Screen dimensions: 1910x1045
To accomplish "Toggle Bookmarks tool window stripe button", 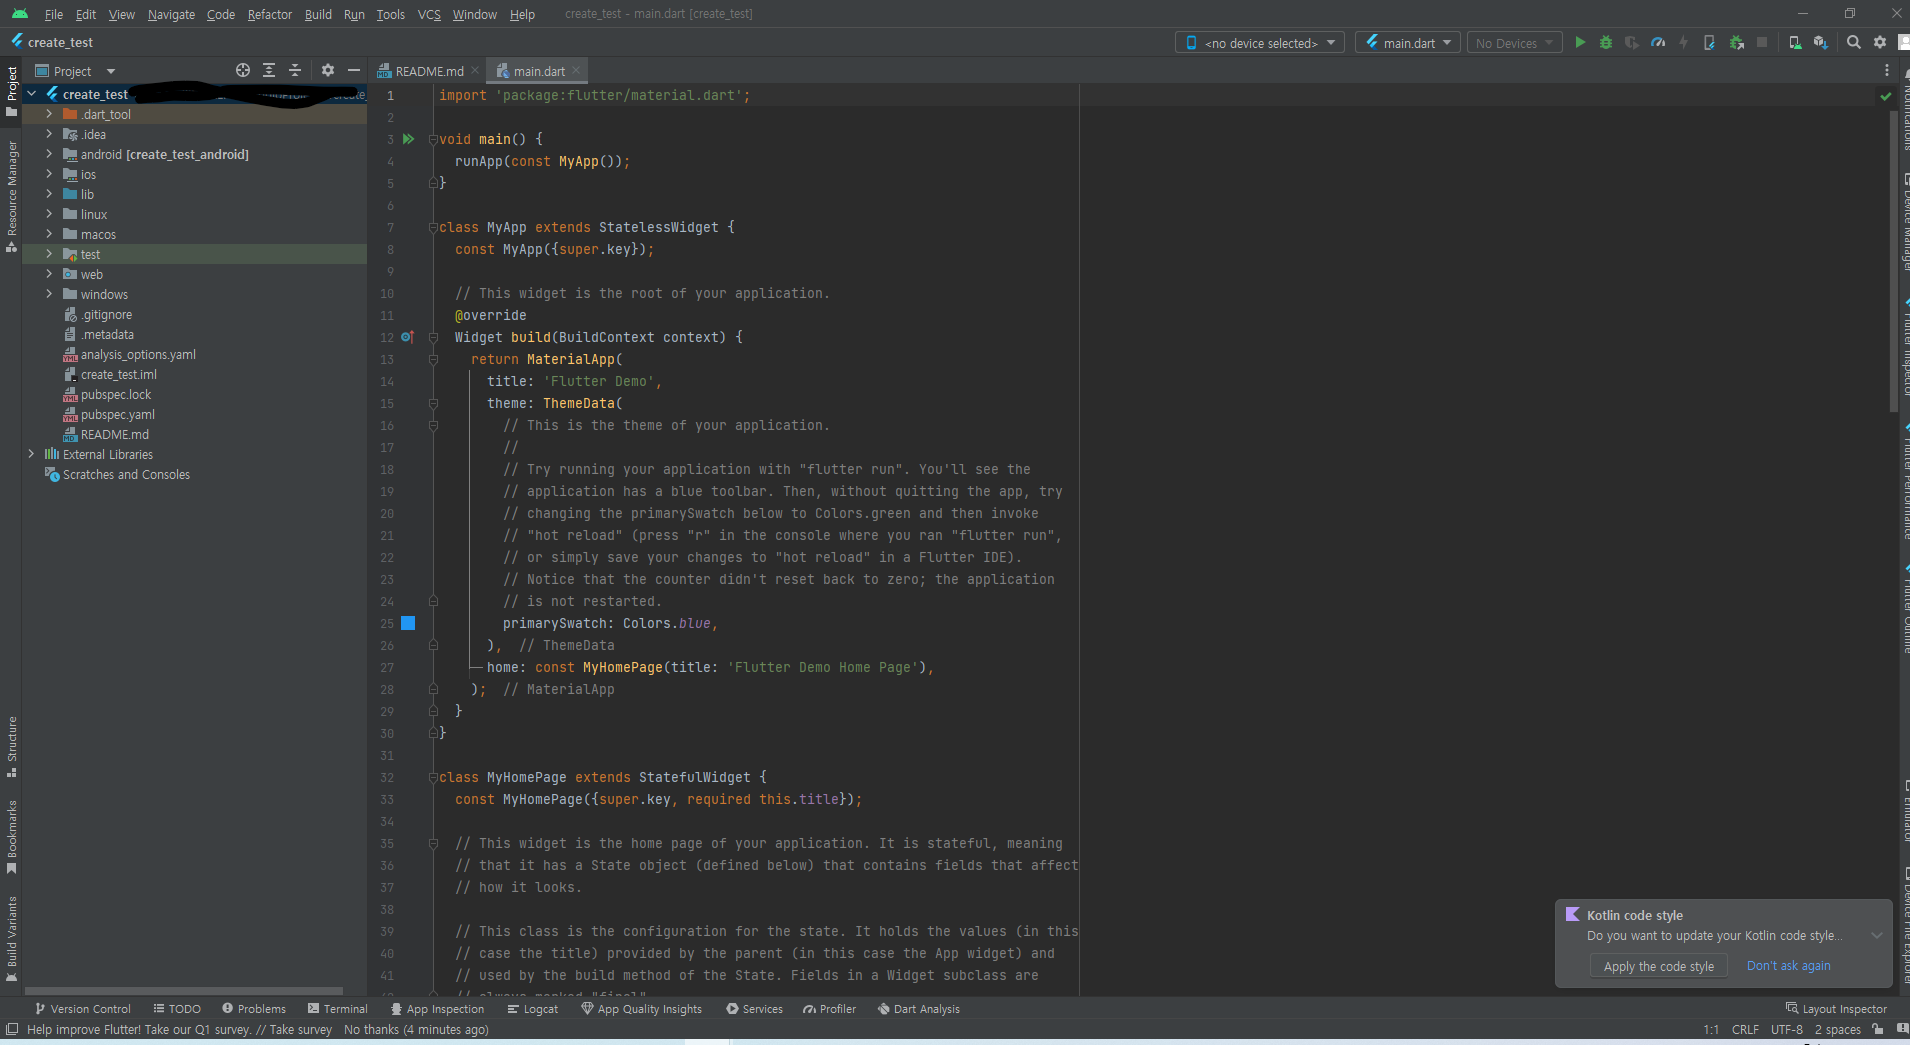I will click(x=12, y=837).
